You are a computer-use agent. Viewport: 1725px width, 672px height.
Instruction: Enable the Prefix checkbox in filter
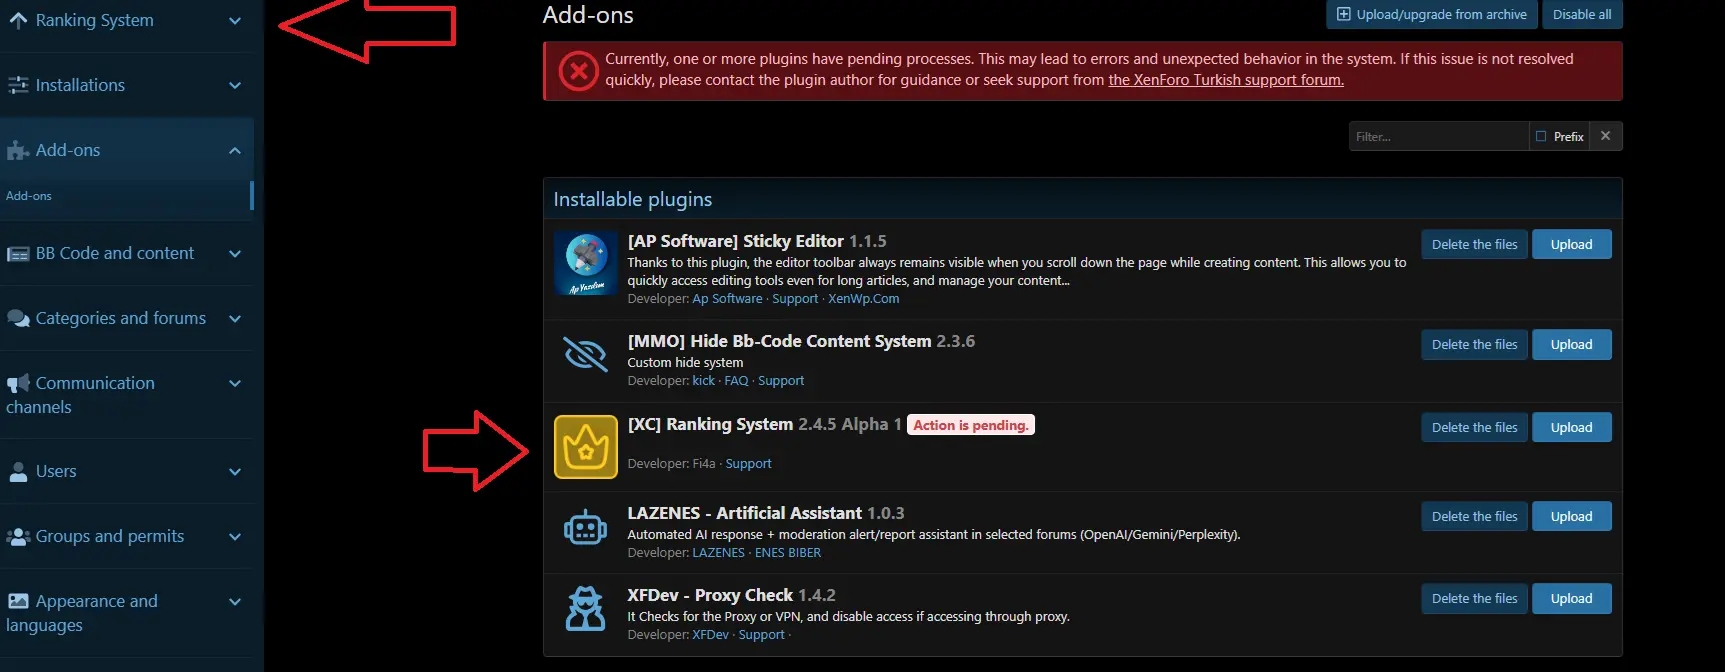[x=1541, y=136]
